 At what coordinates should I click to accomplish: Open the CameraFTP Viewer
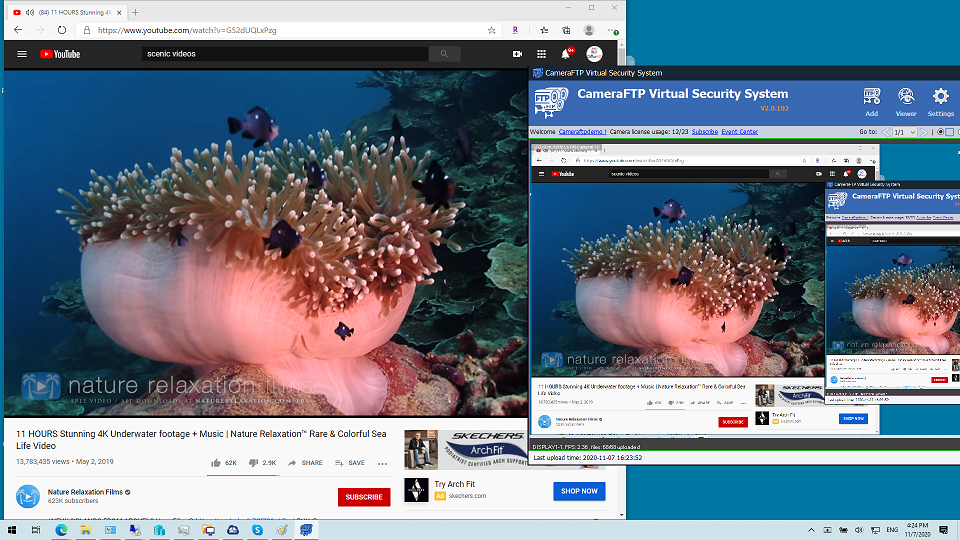pos(905,100)
